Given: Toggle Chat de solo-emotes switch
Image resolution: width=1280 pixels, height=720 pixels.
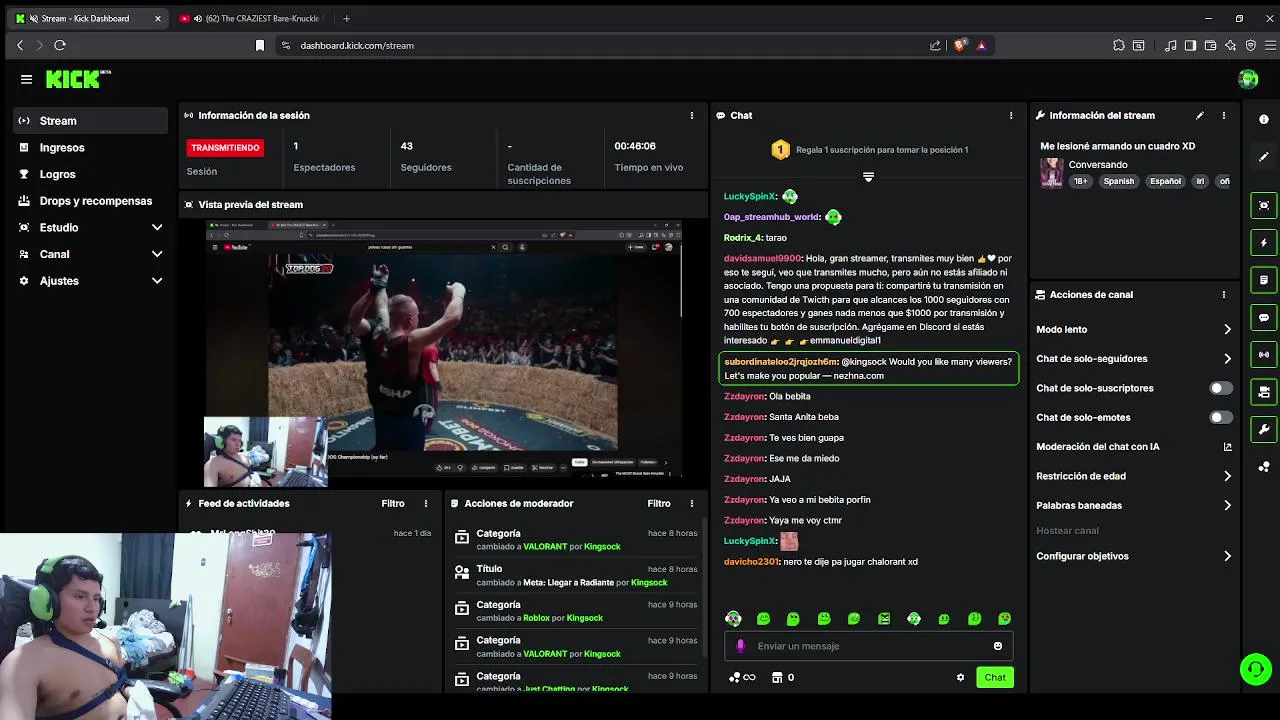Looking at the screenshot, I should click(x=1220, y=417).
